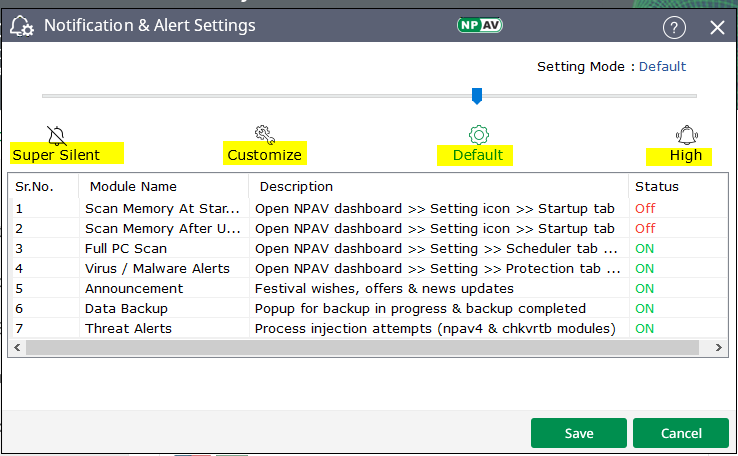This screenshot has height=456, width=738.
Task: Click horizontal scrollbar left arrow
Action: click(x=17, y=347)
